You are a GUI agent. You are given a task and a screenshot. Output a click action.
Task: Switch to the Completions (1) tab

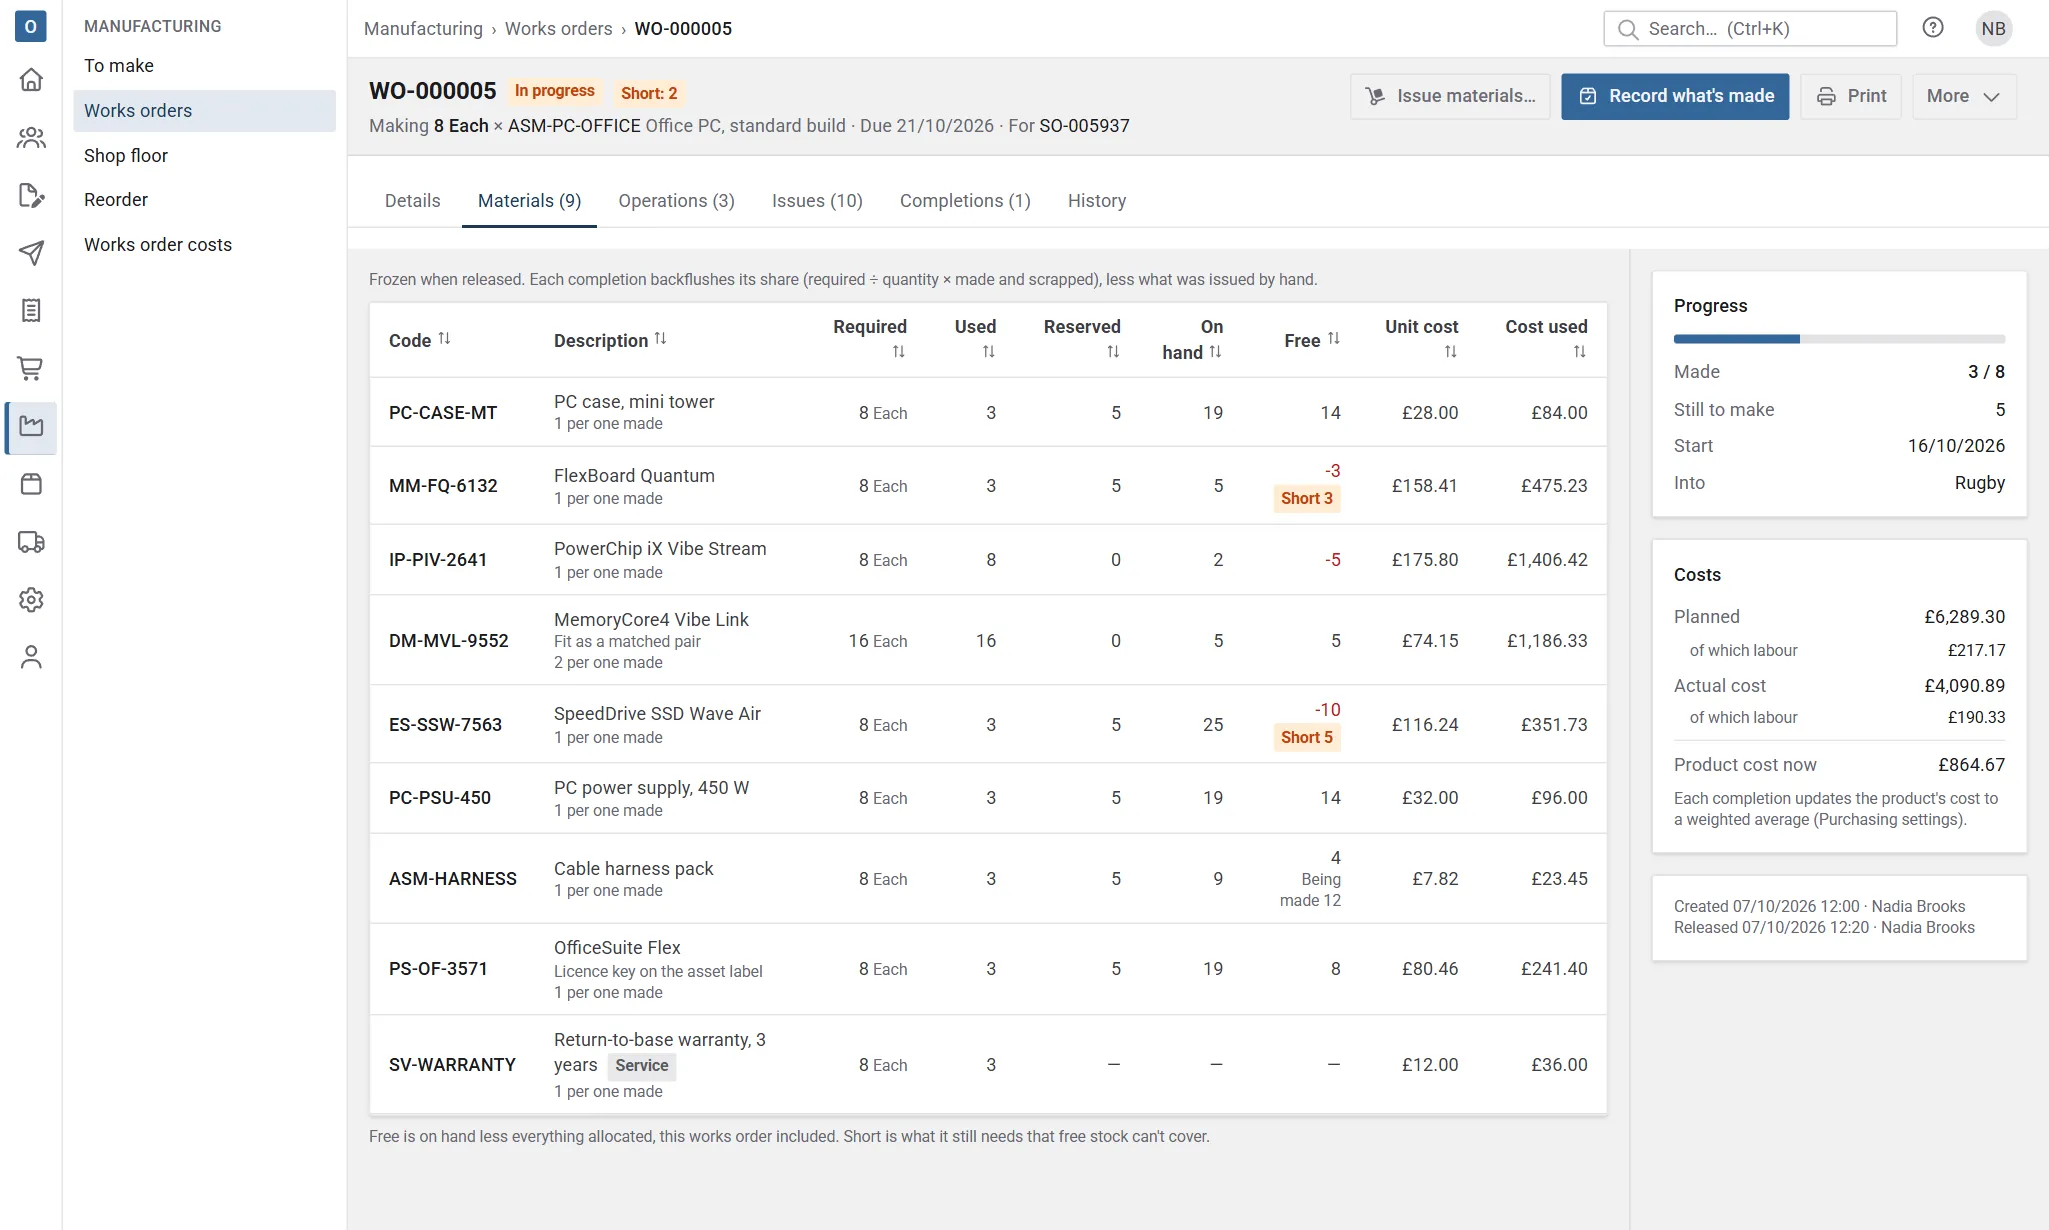click(x=965, y=201)
